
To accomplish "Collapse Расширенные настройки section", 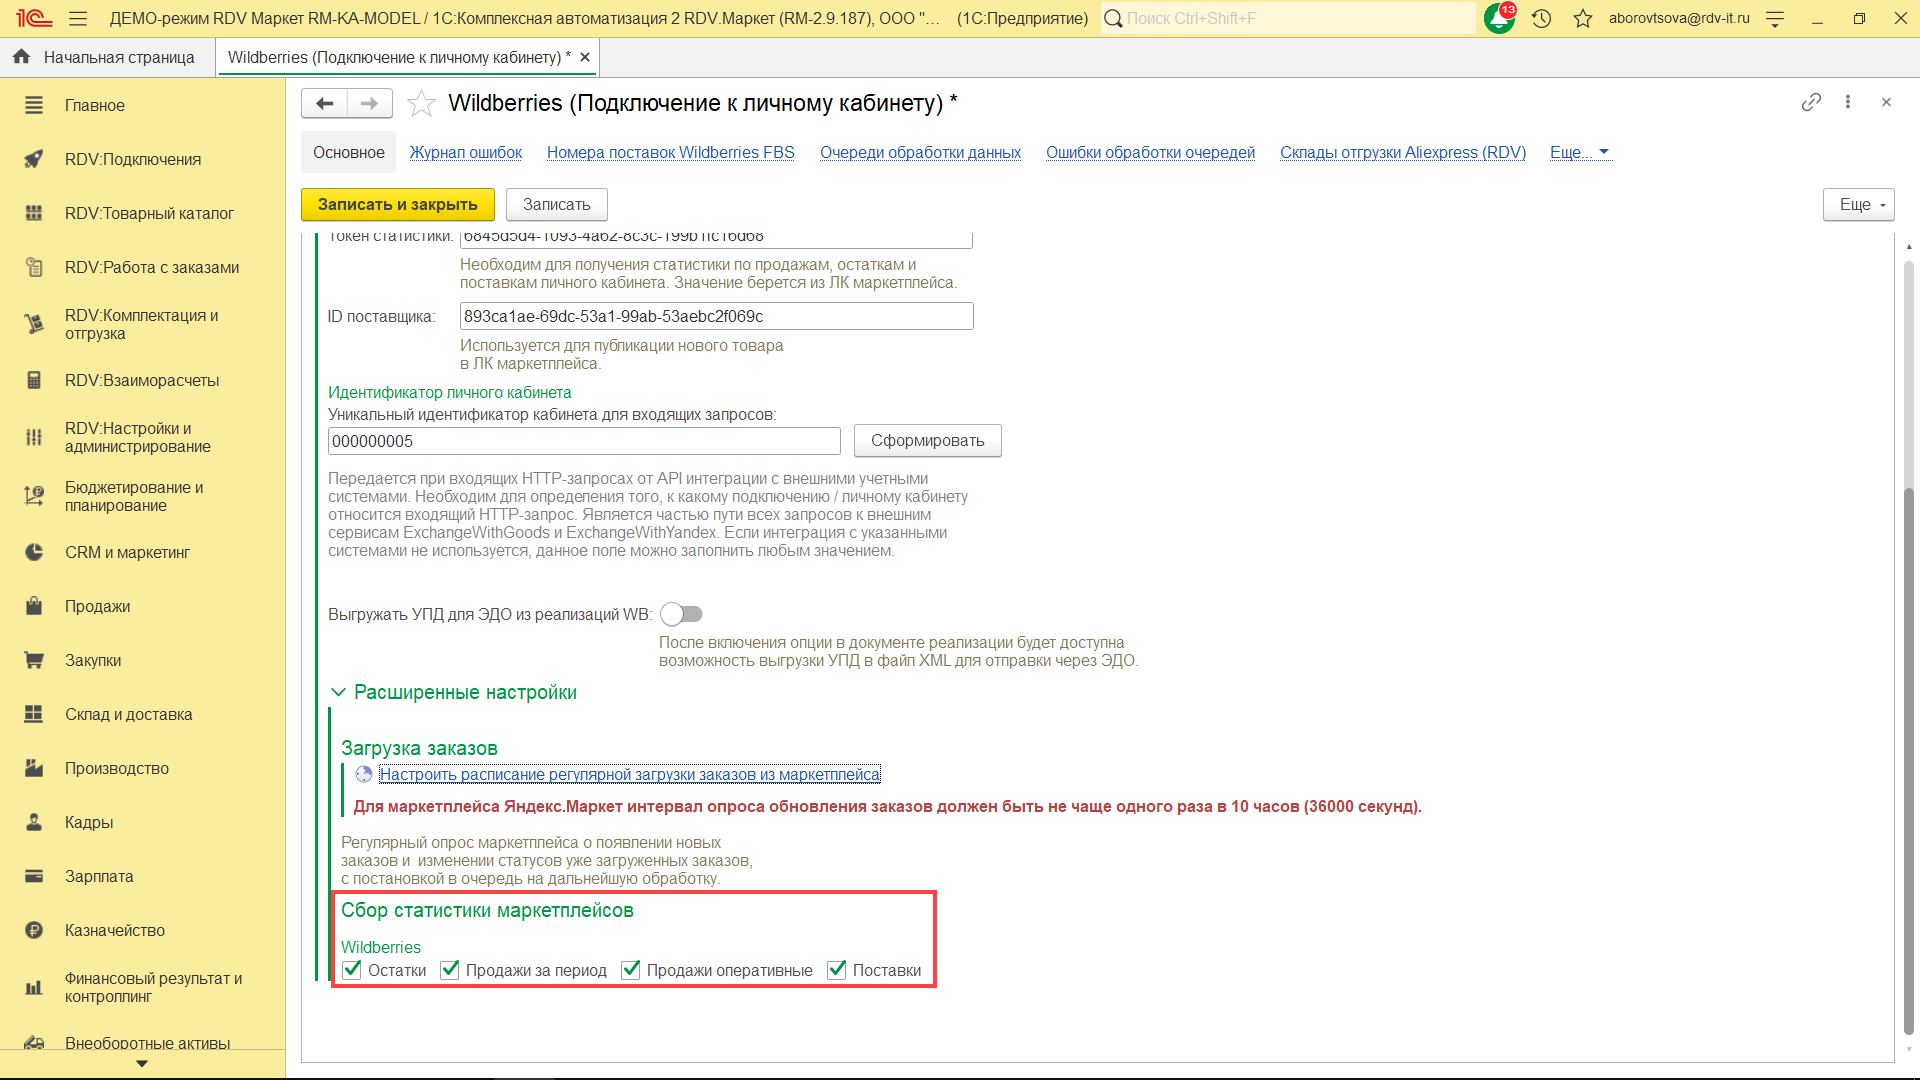I will click(338, 692).
